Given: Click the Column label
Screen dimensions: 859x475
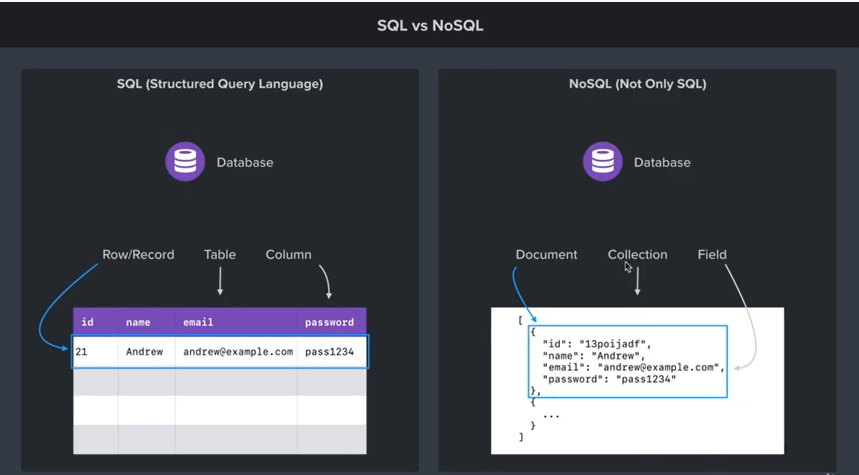Looking at the screenshot, I should (288, 255).
